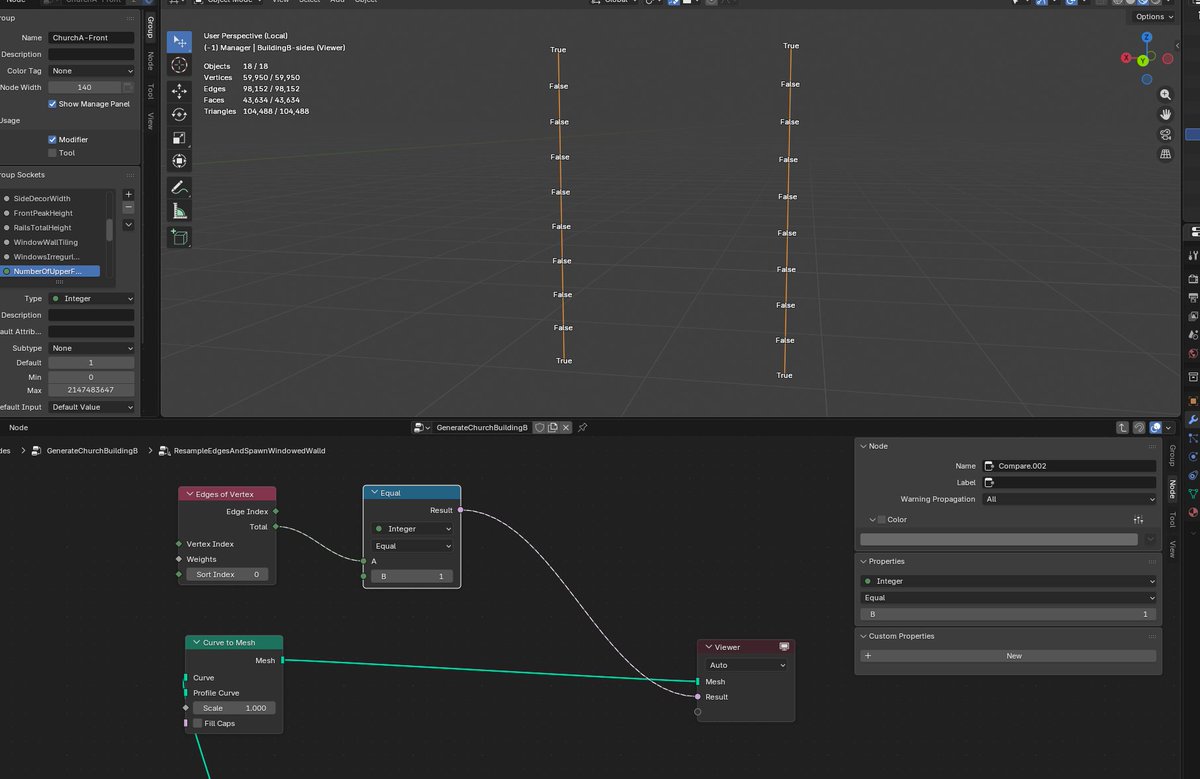Select the Scale tool
Viewport: 1200px width, 779px height.
[x=179, y=138]
